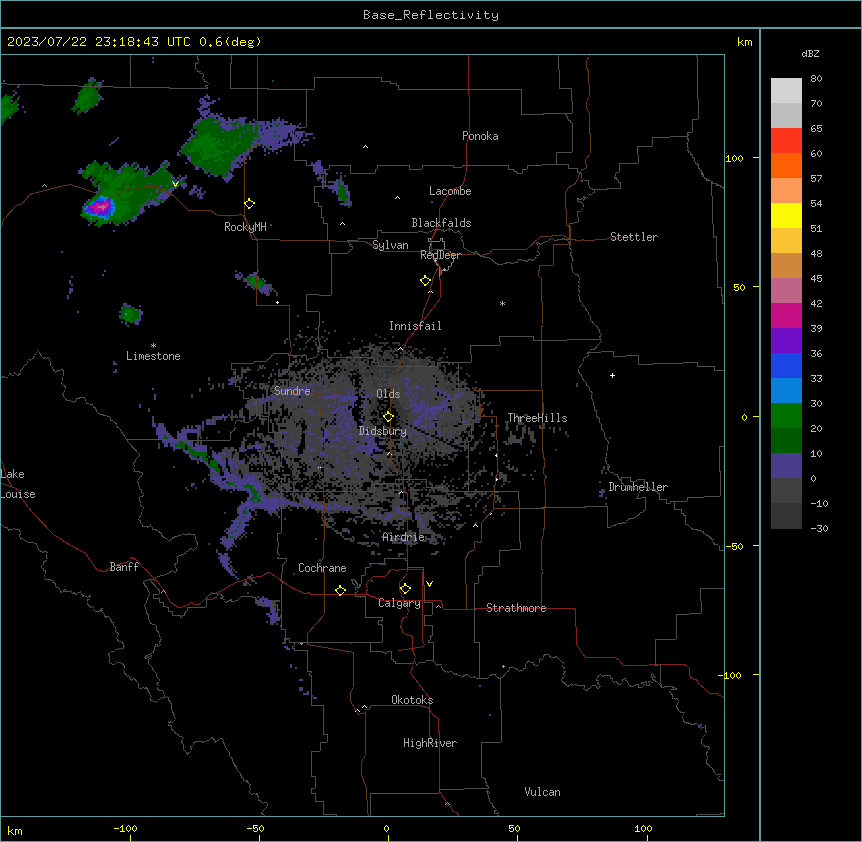Click the Airdrie label
The image size is (862, 842).
click(x=404, y=537)
